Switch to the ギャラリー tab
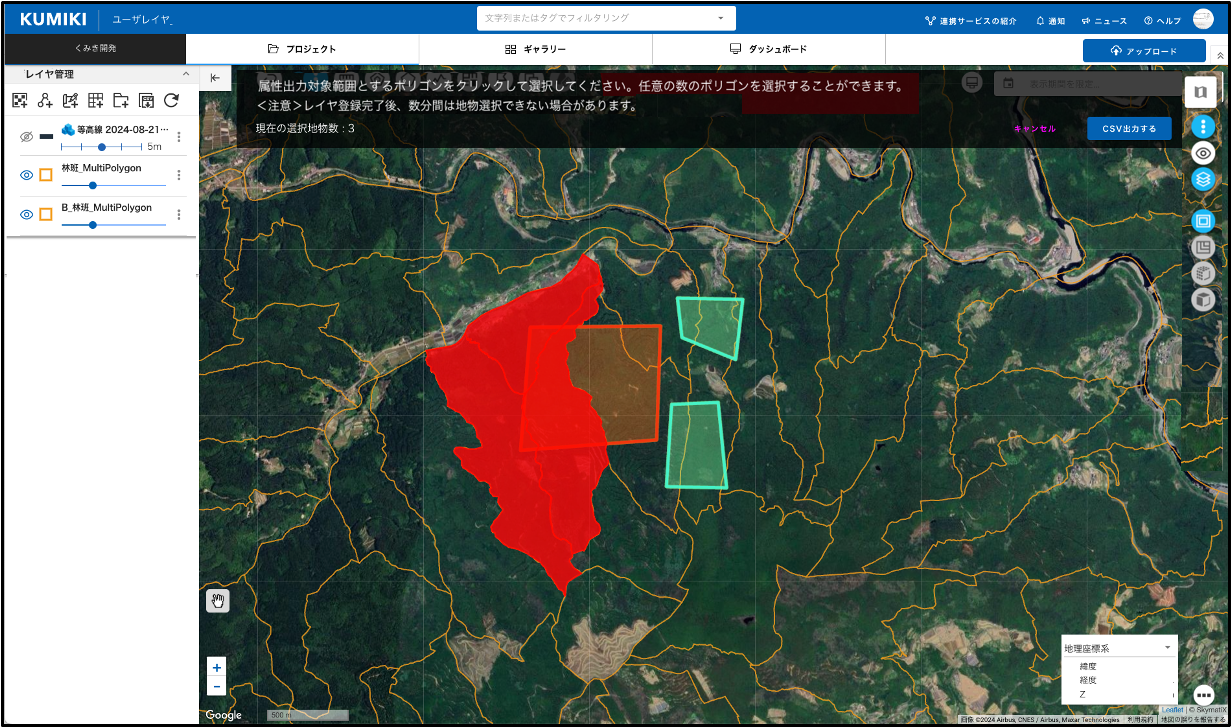This screenshot has width=1232, height=728. [535, 49]
